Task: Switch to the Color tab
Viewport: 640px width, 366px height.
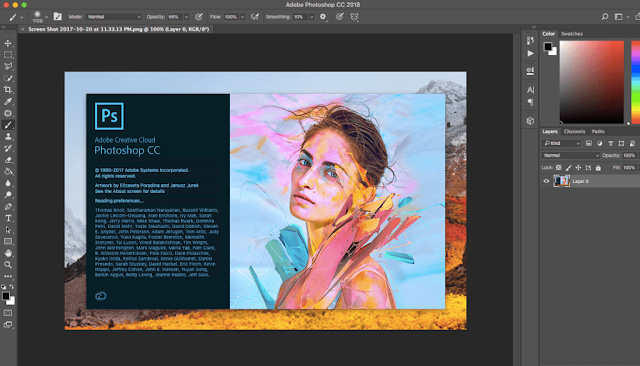Action: [x=549, y=34]
